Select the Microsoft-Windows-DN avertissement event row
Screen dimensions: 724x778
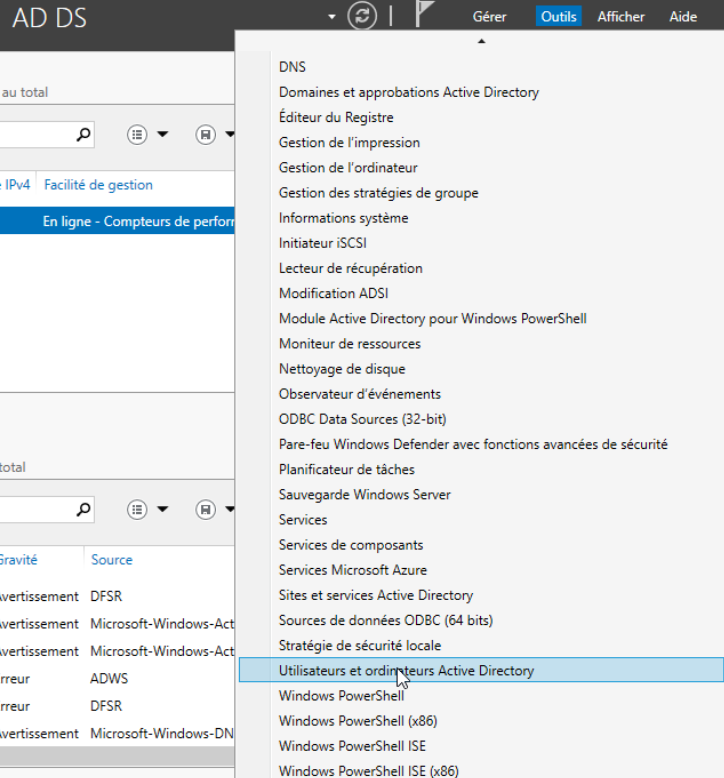point(117,733)
